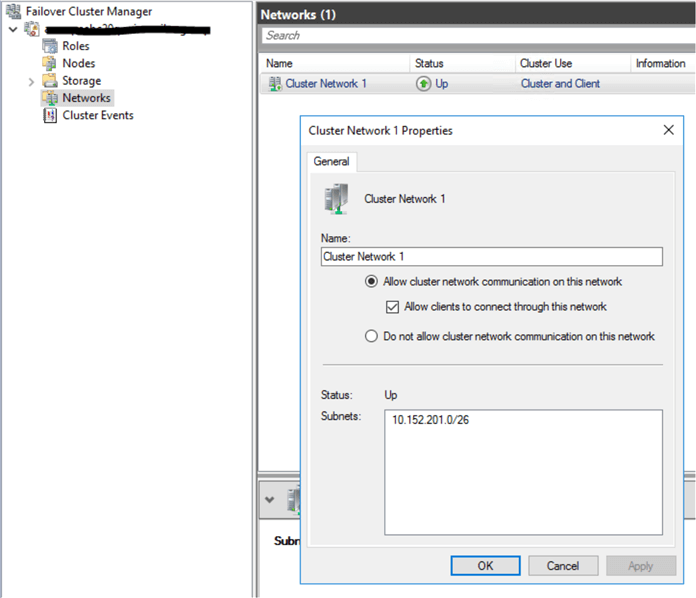Click the Storage folder icon
The width and height of the screenshot is (696, 598).
(50, 80)
